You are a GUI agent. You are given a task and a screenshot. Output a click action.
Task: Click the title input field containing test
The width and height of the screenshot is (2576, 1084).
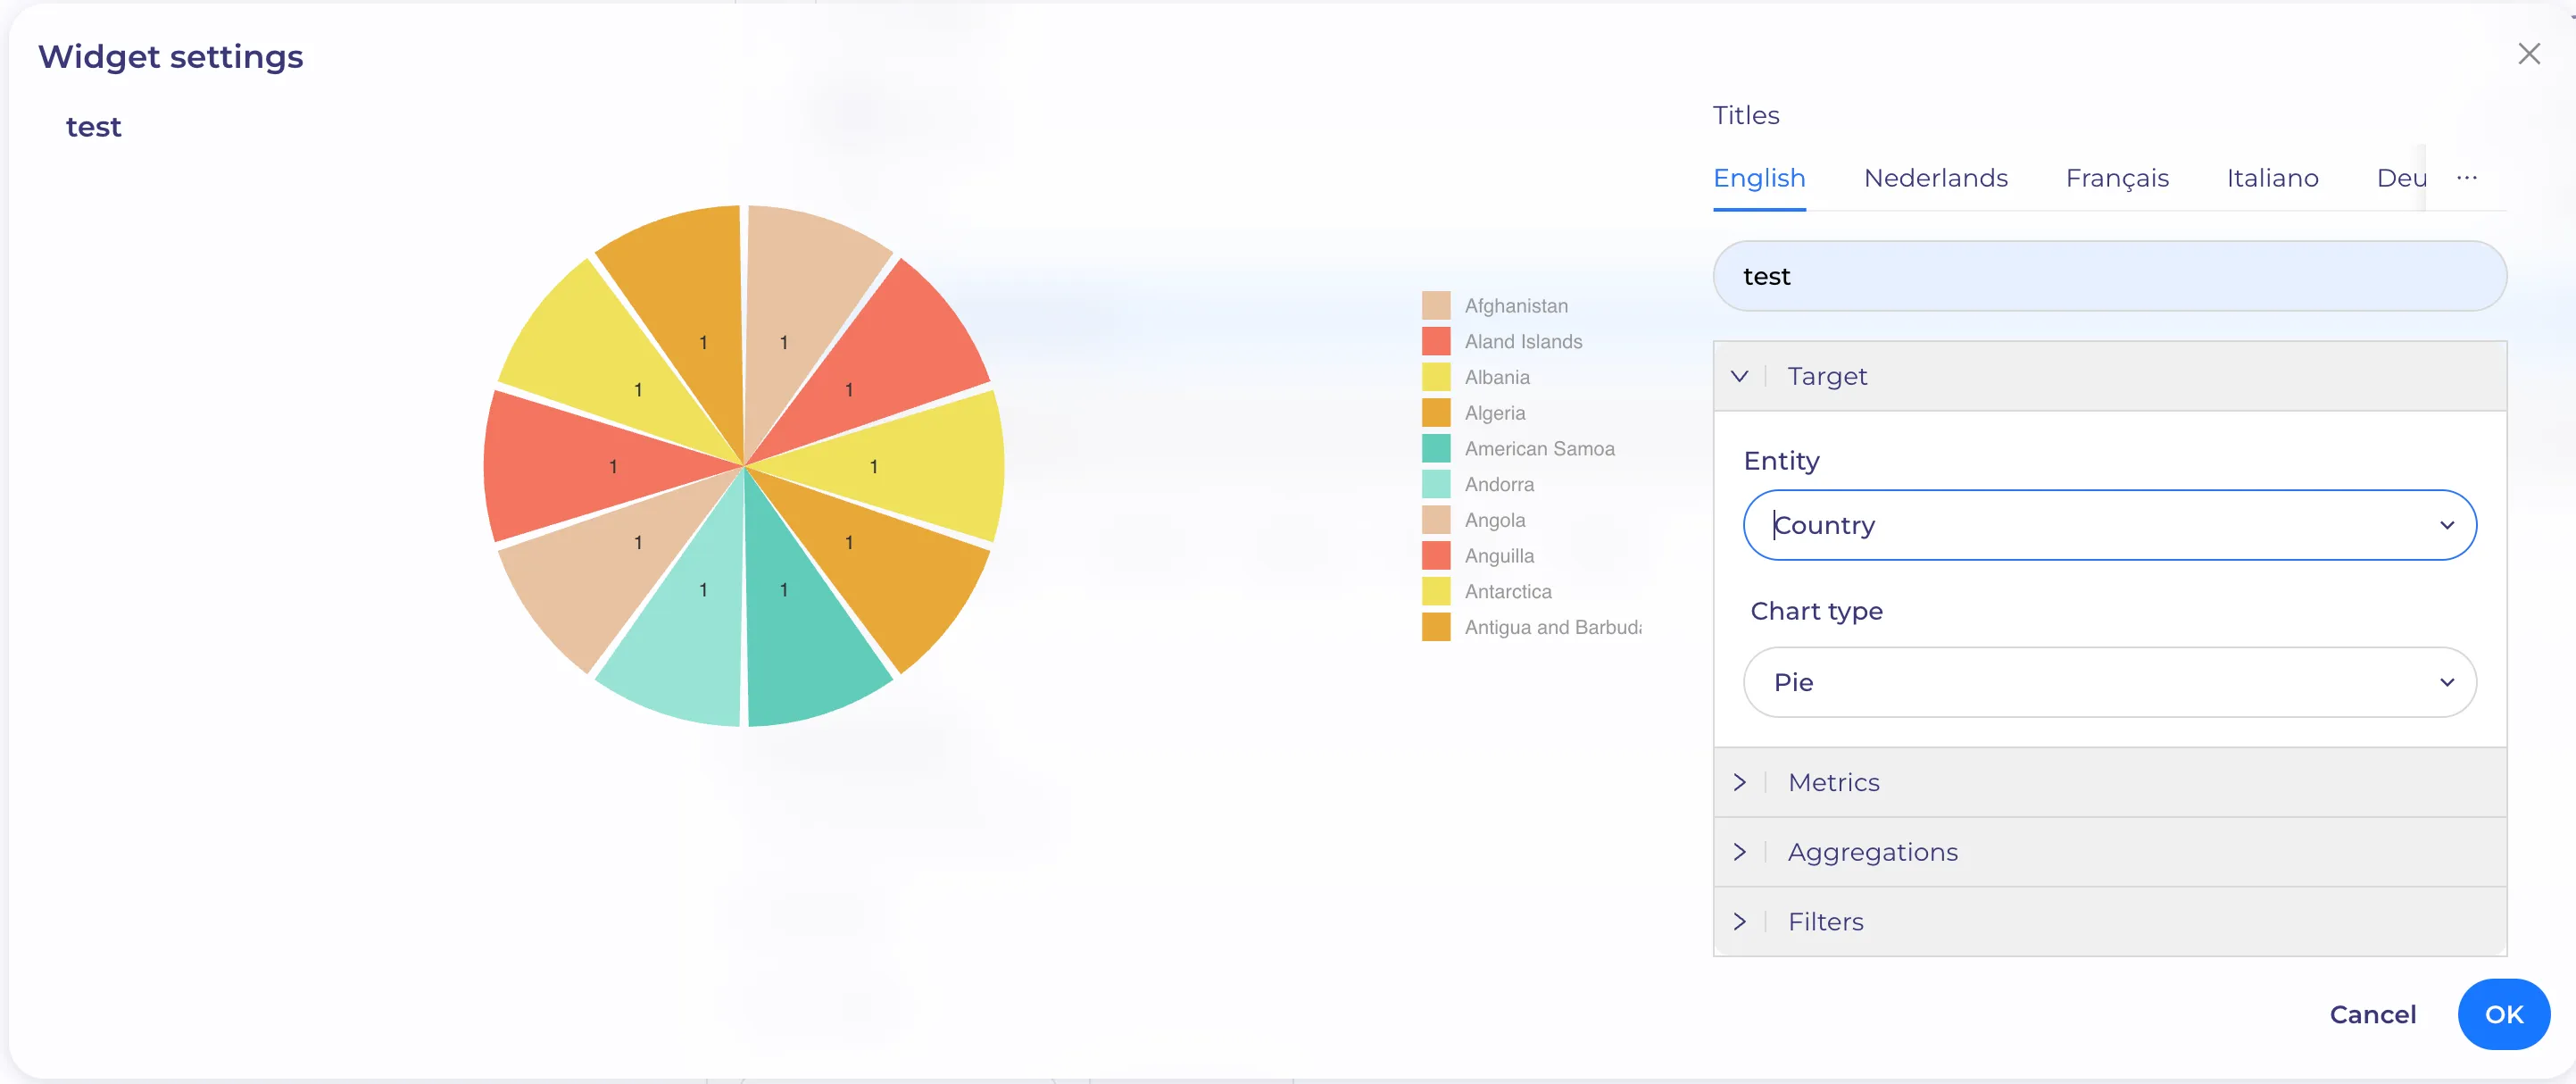2109,276
